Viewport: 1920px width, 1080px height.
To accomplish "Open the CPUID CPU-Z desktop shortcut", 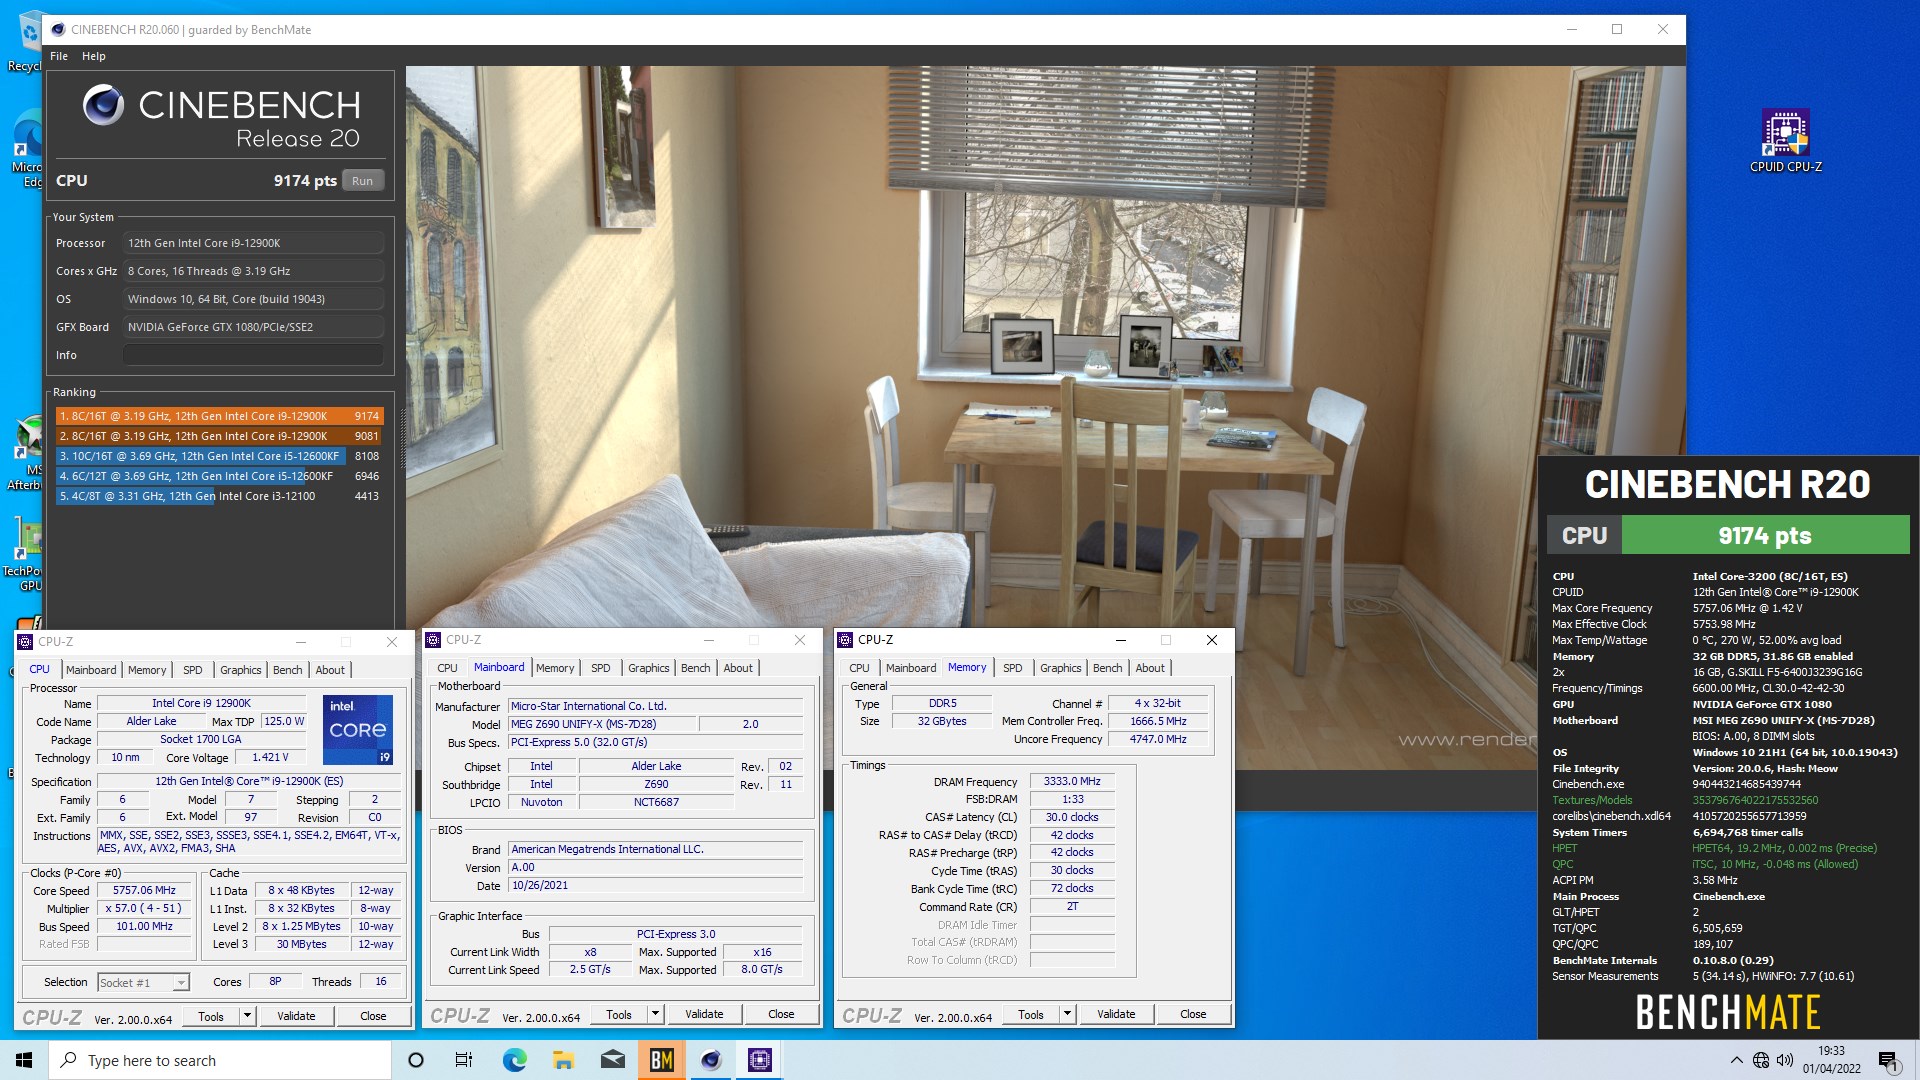I will 1786,140.
